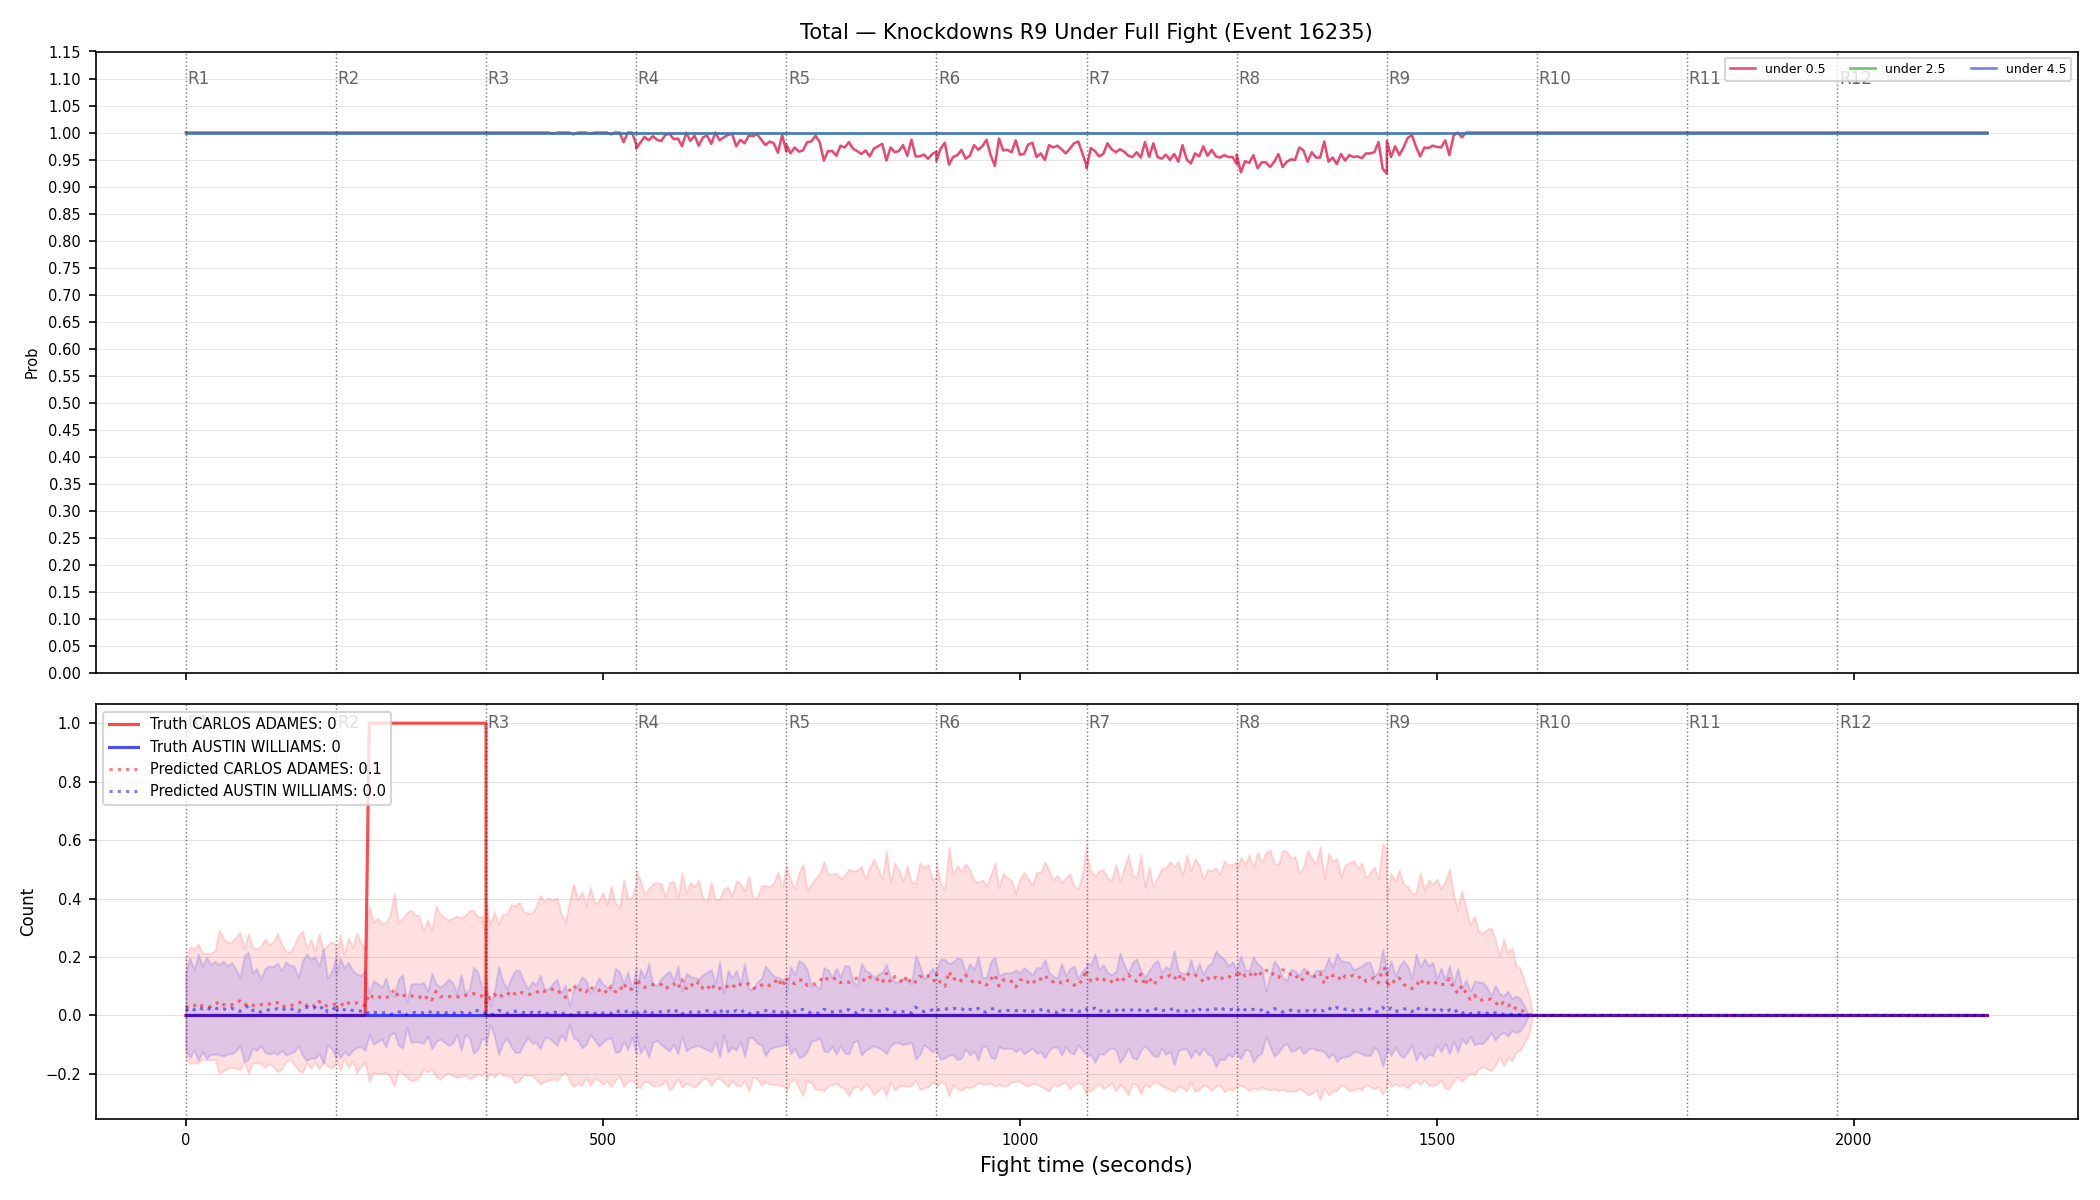Click the R5 round label in Count chart

[799, 722]
